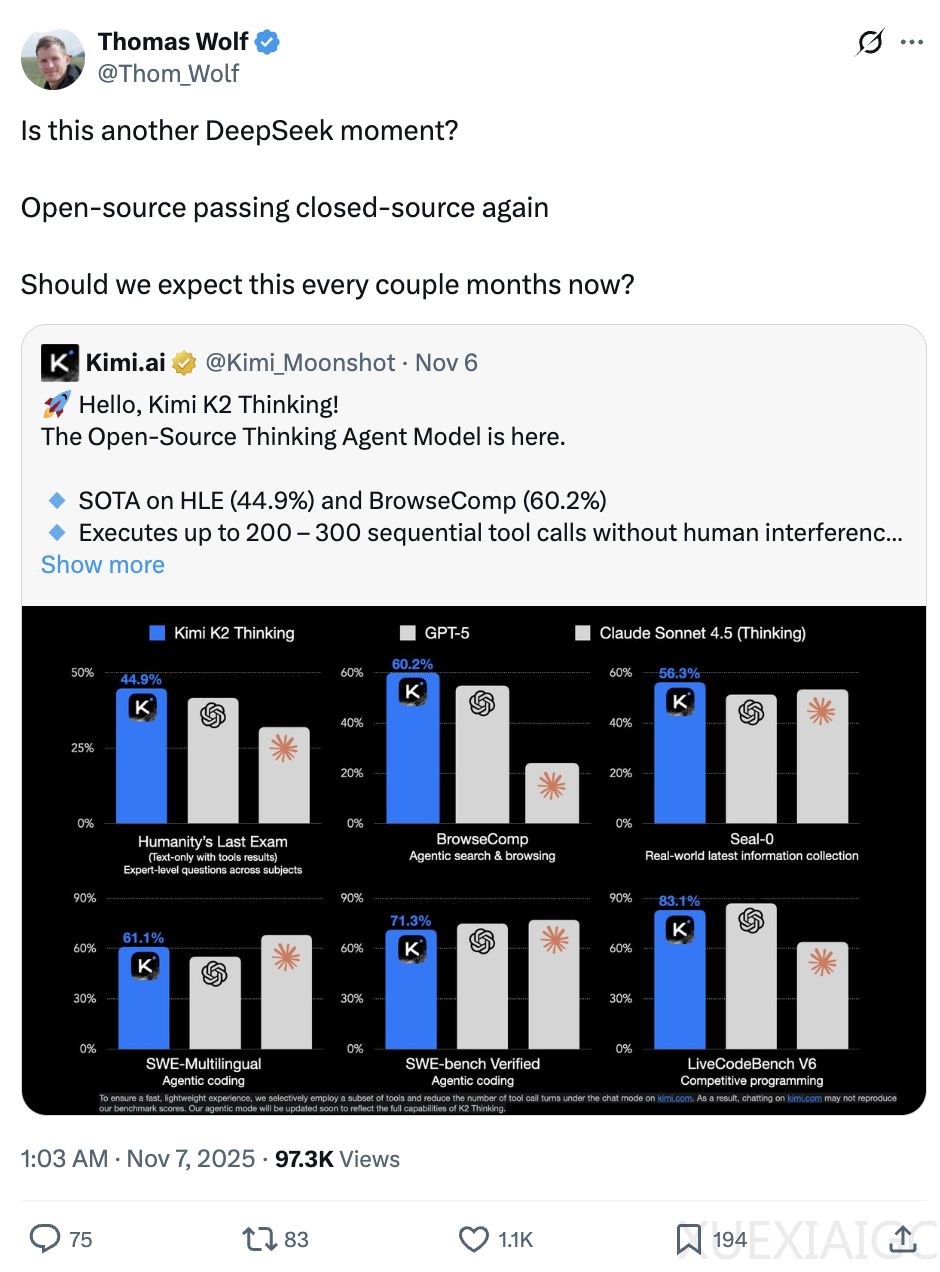Click Thomas Wolf's blue verified badge
The height and width of the screenshot is (1272, 940).
click(268, 42)
